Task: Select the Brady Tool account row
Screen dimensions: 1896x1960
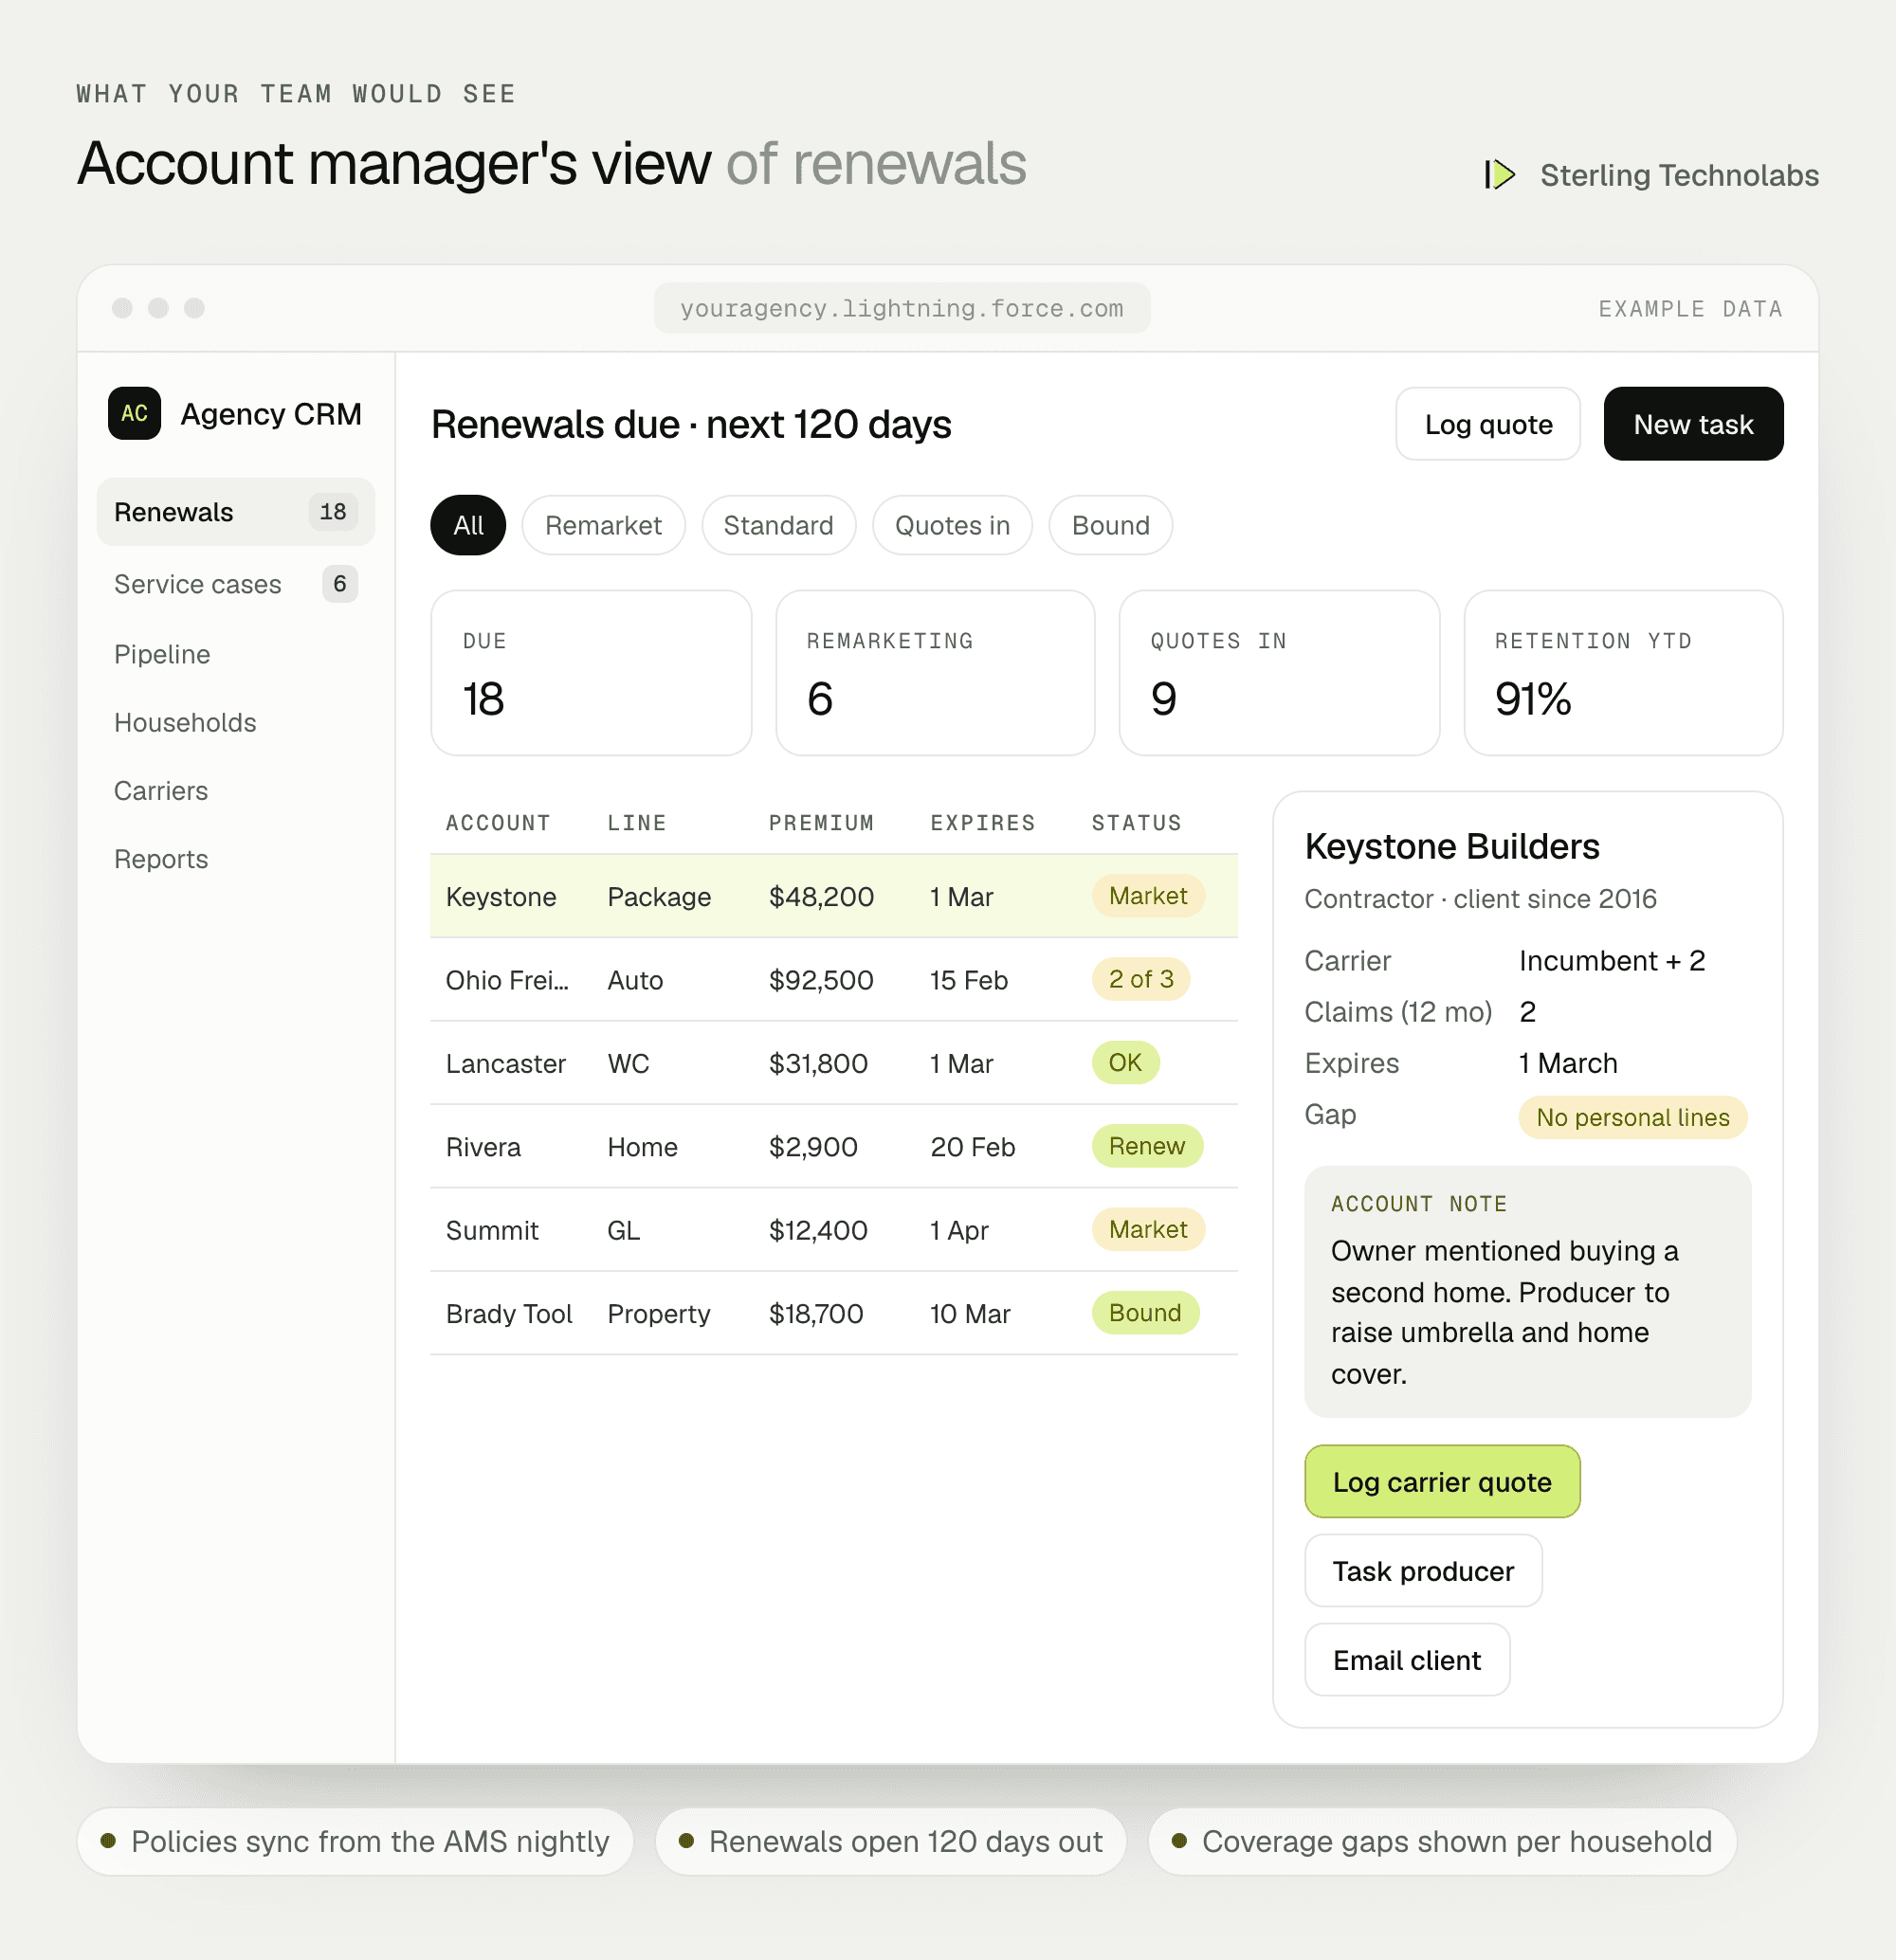Action: 834,1314
